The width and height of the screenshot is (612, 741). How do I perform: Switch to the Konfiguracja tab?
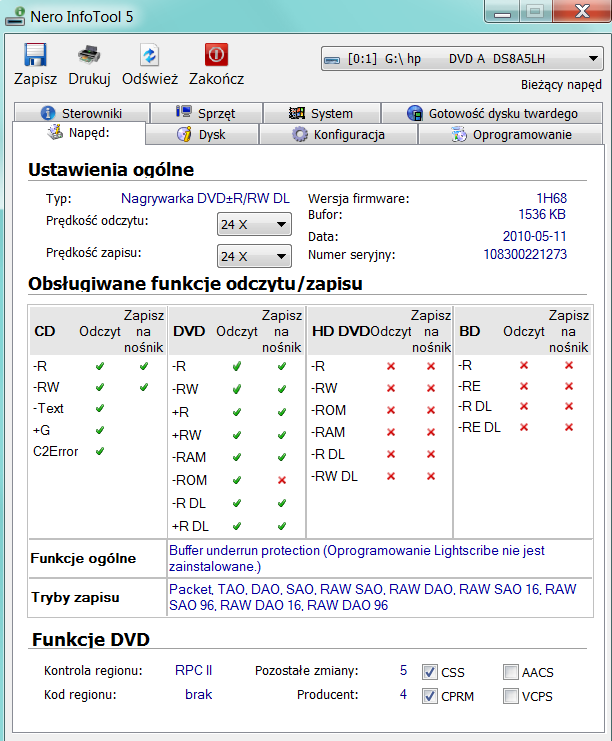(x=338, y=134)
